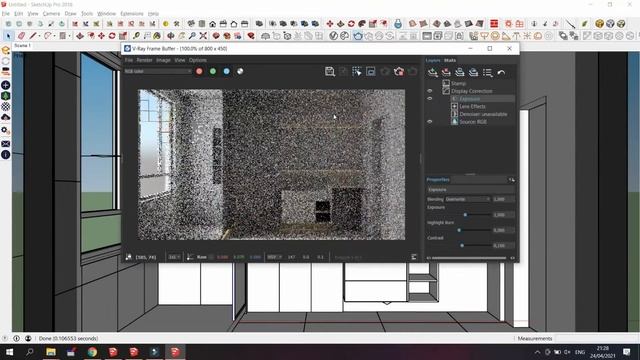Open the taskbar search icon

click(30, 352)
